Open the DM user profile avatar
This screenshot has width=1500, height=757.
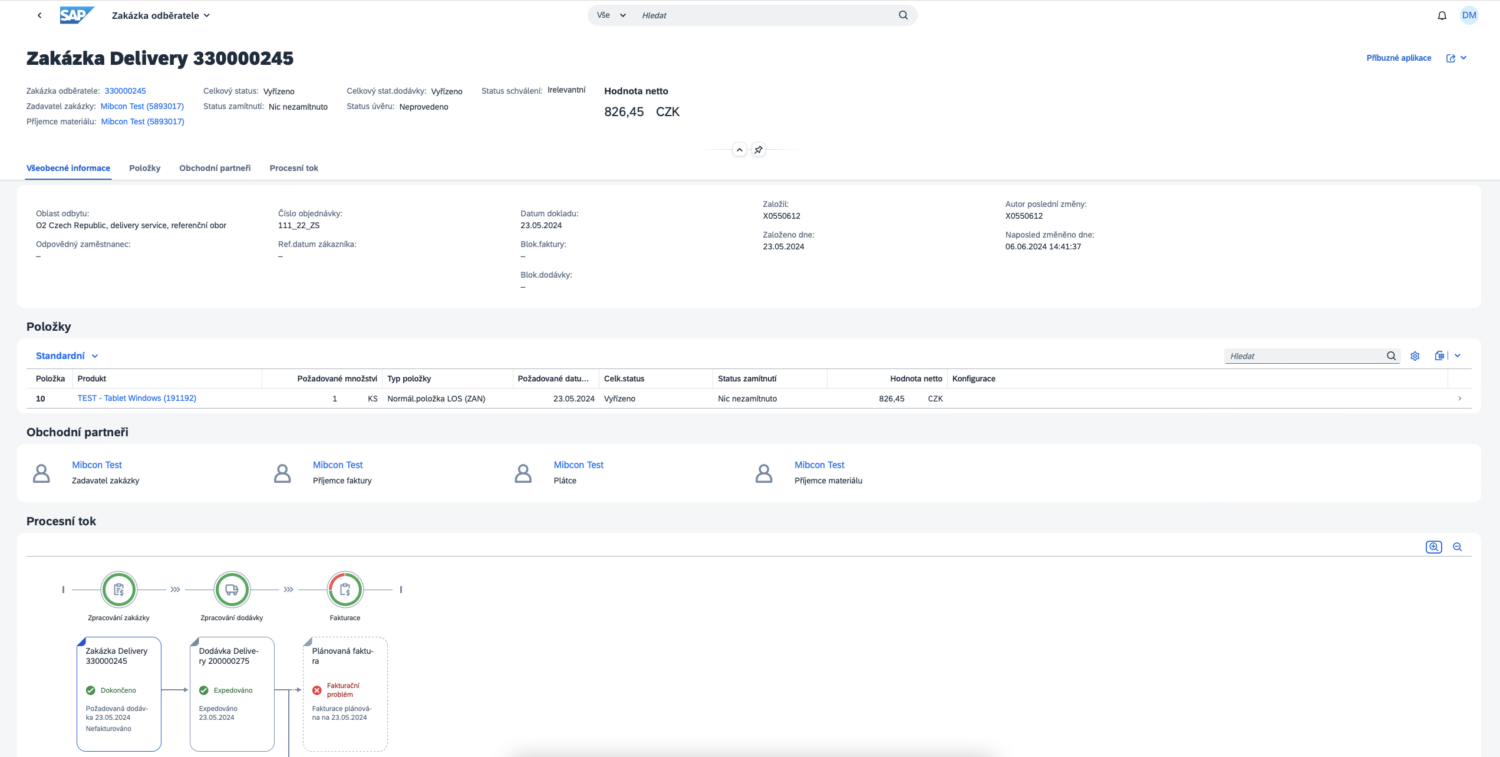tap(1469, 16)
